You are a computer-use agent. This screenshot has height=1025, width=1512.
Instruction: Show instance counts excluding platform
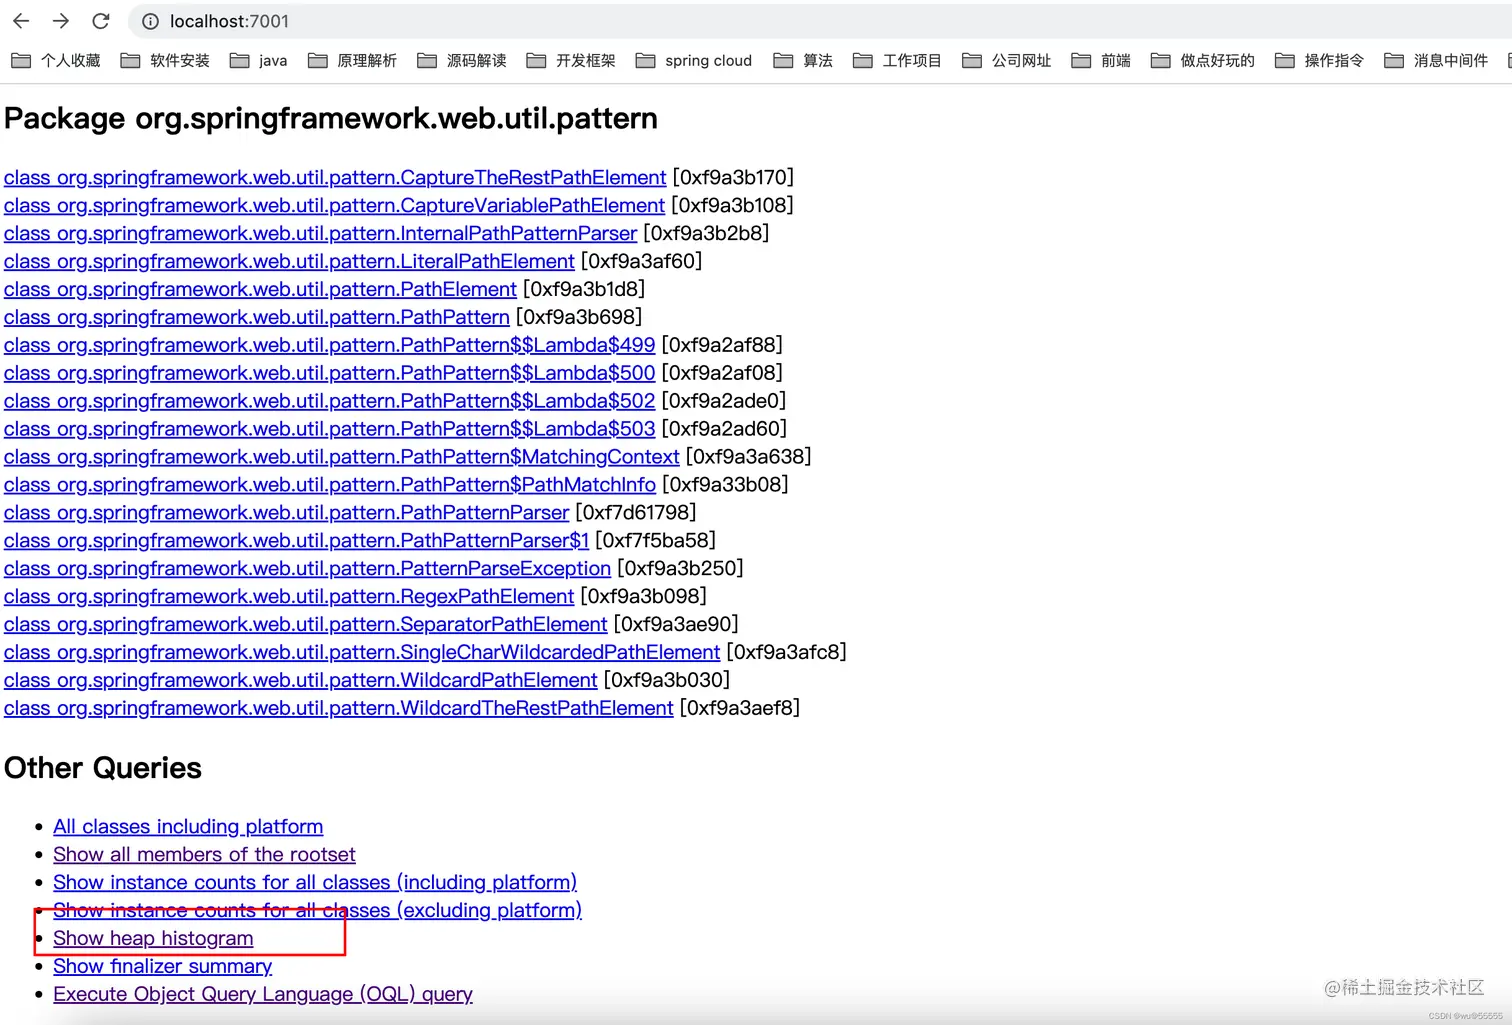pyautogui.click(x=317, y=911)
